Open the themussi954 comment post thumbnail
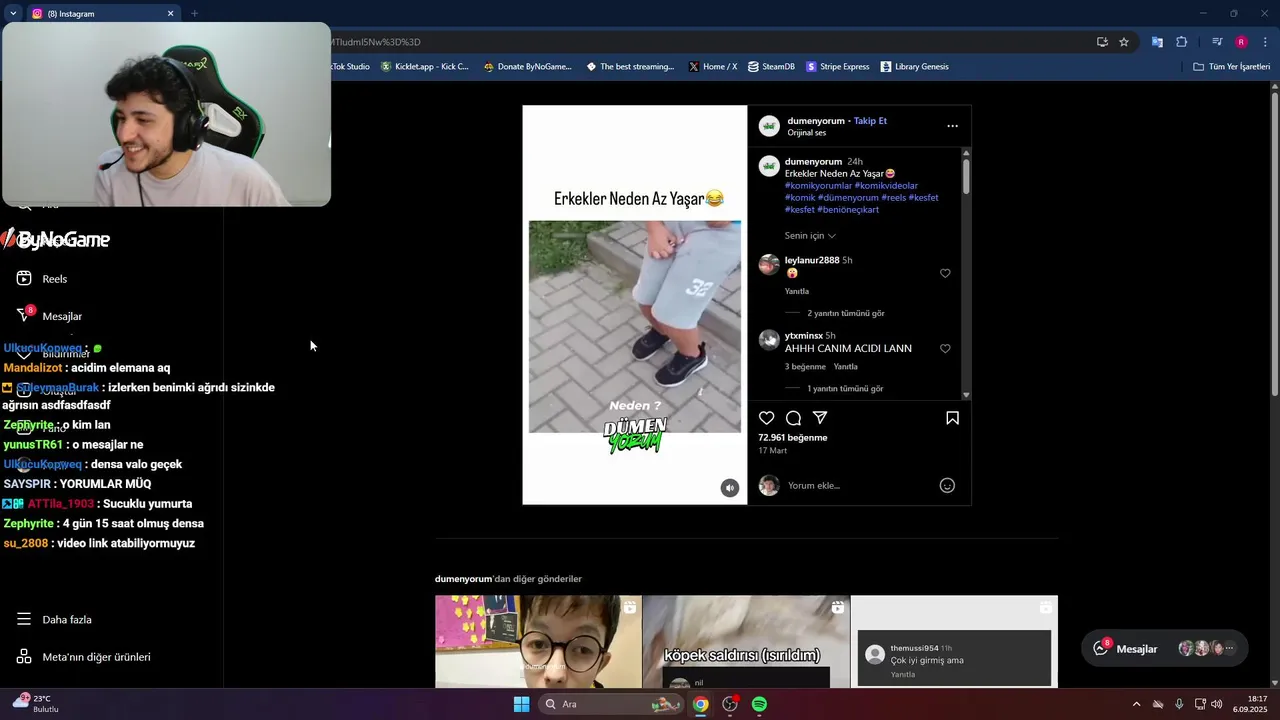This screenshot has width=1280, height=720. (954, 642)
